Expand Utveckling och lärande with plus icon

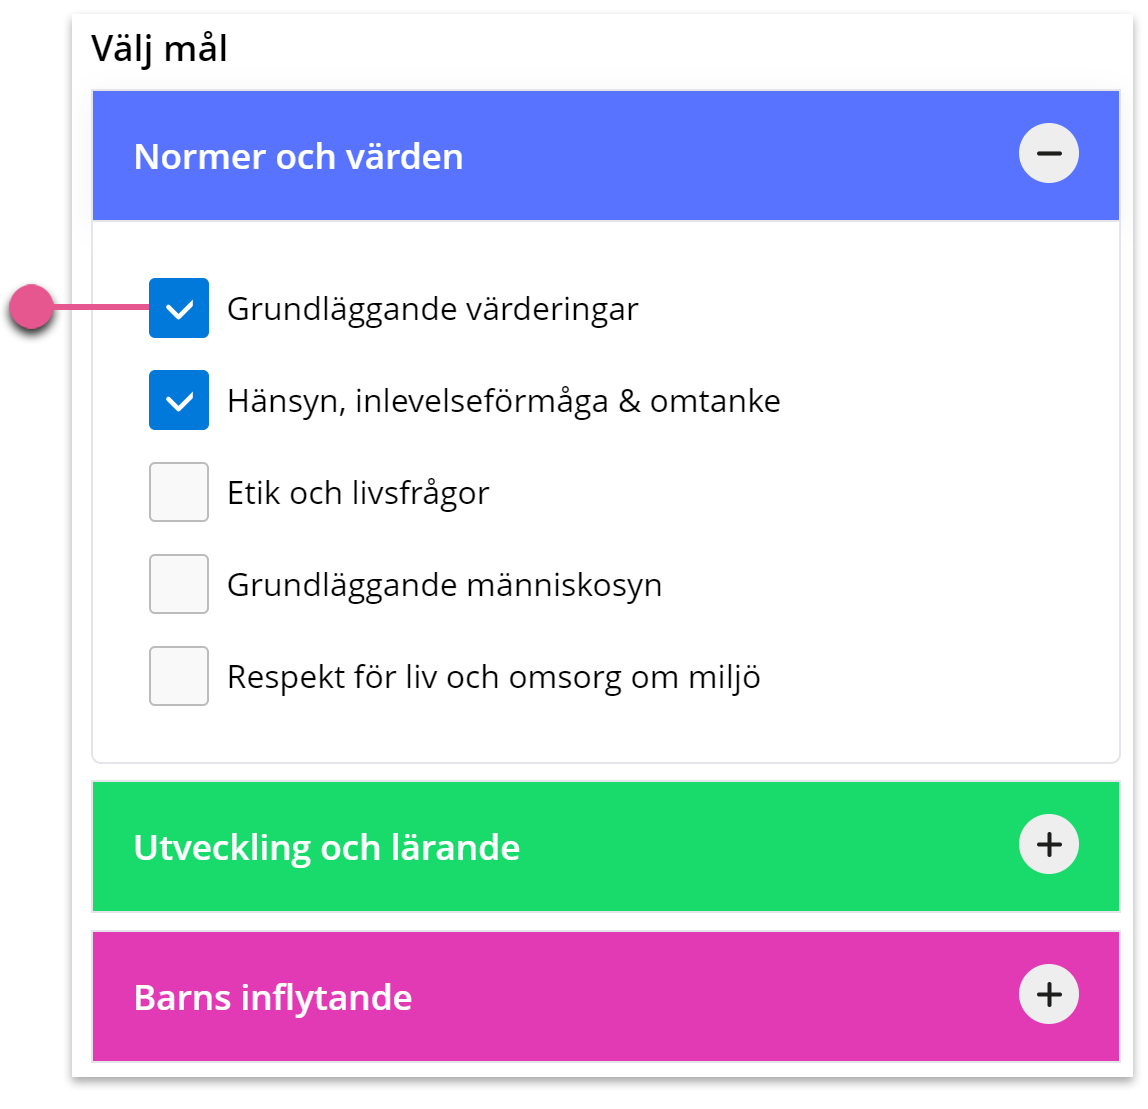tap(1048, 844)
